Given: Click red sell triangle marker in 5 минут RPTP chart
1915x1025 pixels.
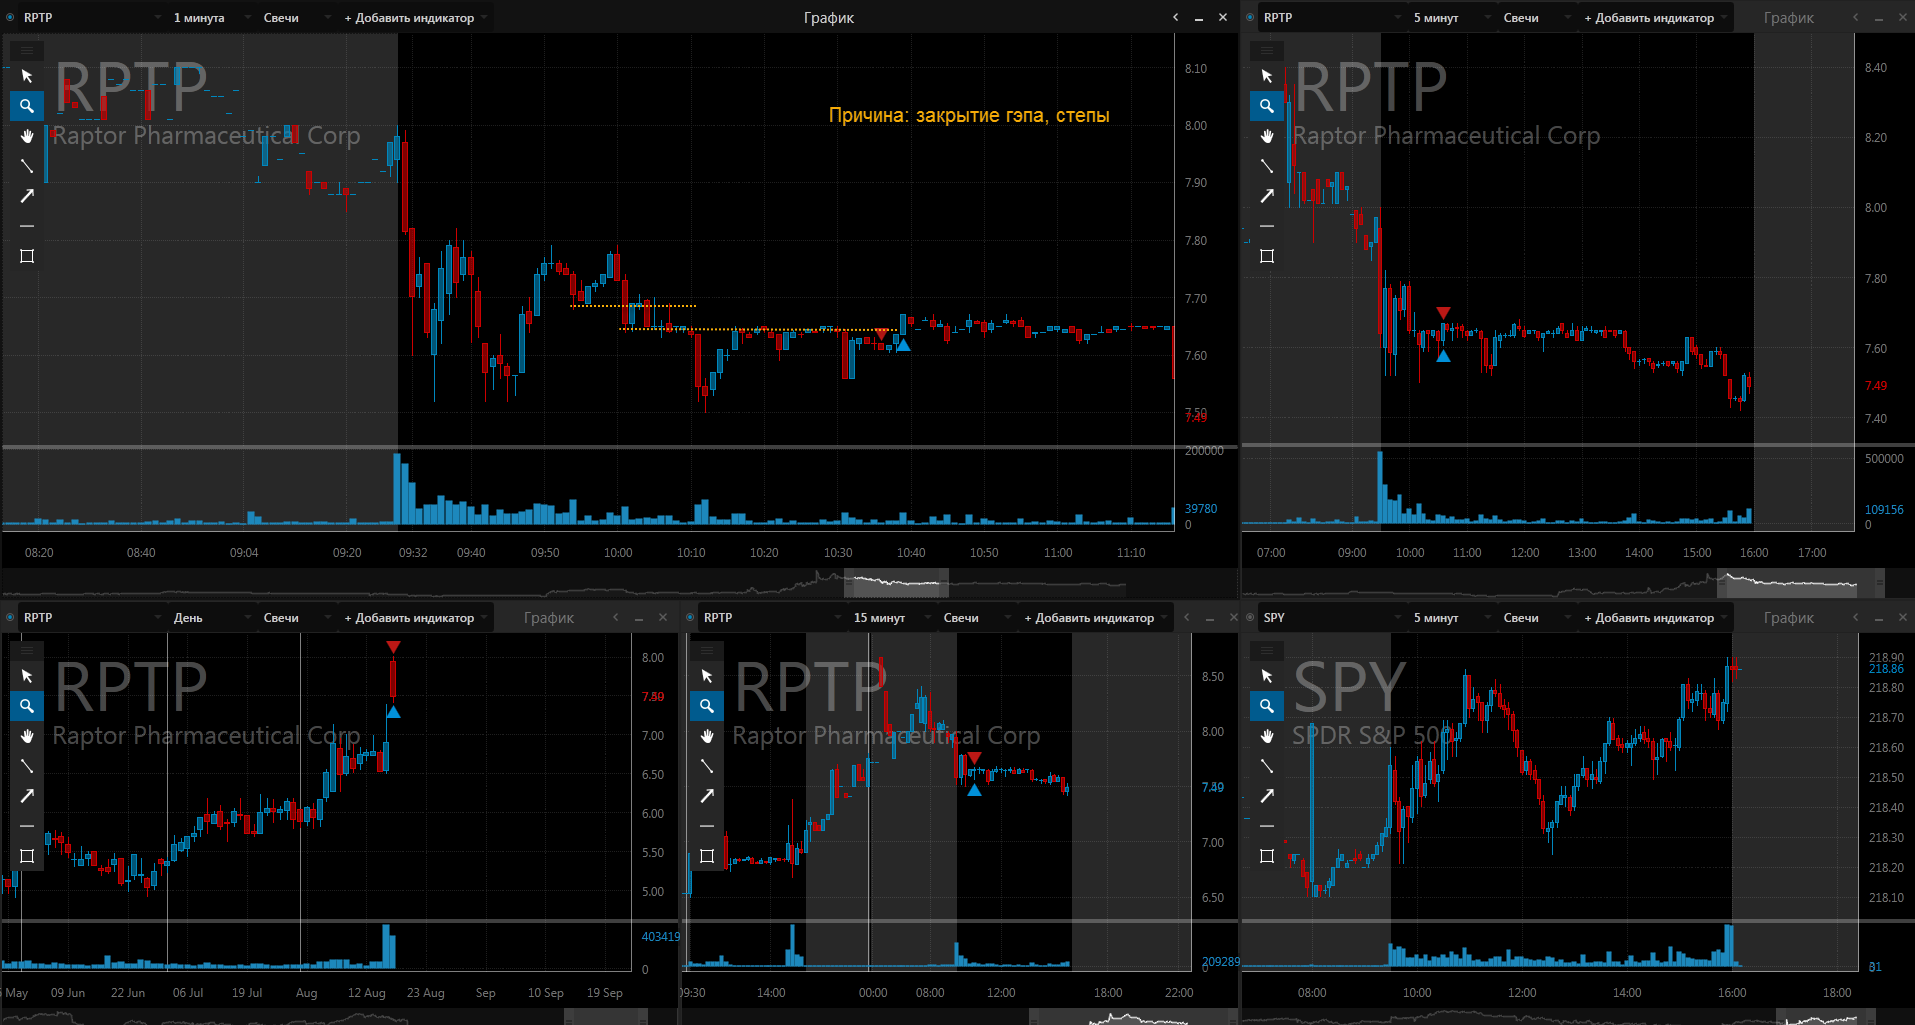Looking at the screenshot, I should [1443, 313].
